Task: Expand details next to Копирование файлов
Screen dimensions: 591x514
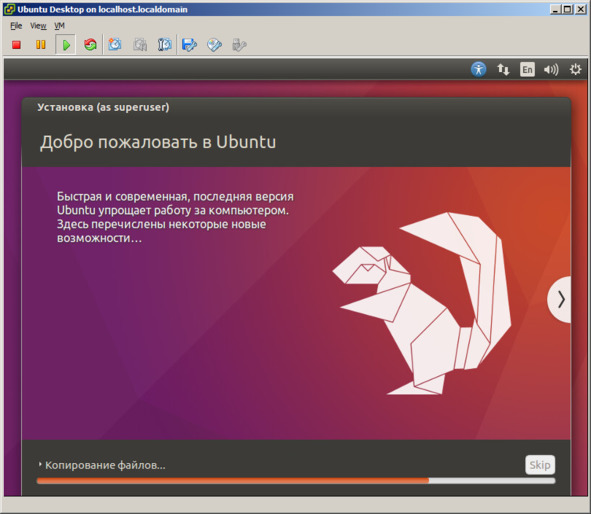Action: 40,465
